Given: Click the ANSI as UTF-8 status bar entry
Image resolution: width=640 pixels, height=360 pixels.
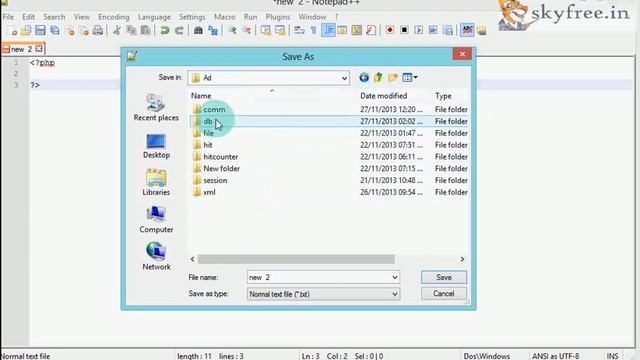Looking at the screenshot, I should [x=556, y=356].
